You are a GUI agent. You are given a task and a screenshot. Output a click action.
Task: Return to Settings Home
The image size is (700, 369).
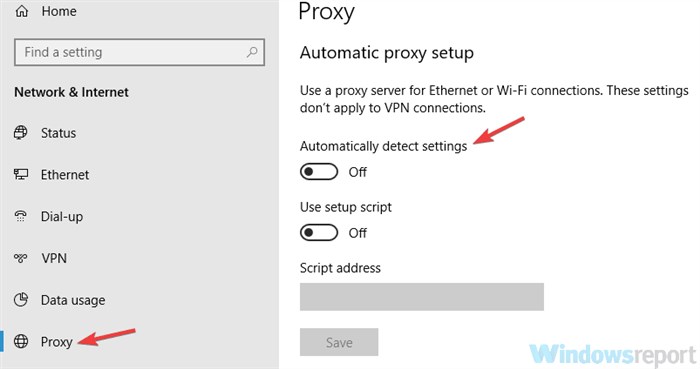pos(59,11)
